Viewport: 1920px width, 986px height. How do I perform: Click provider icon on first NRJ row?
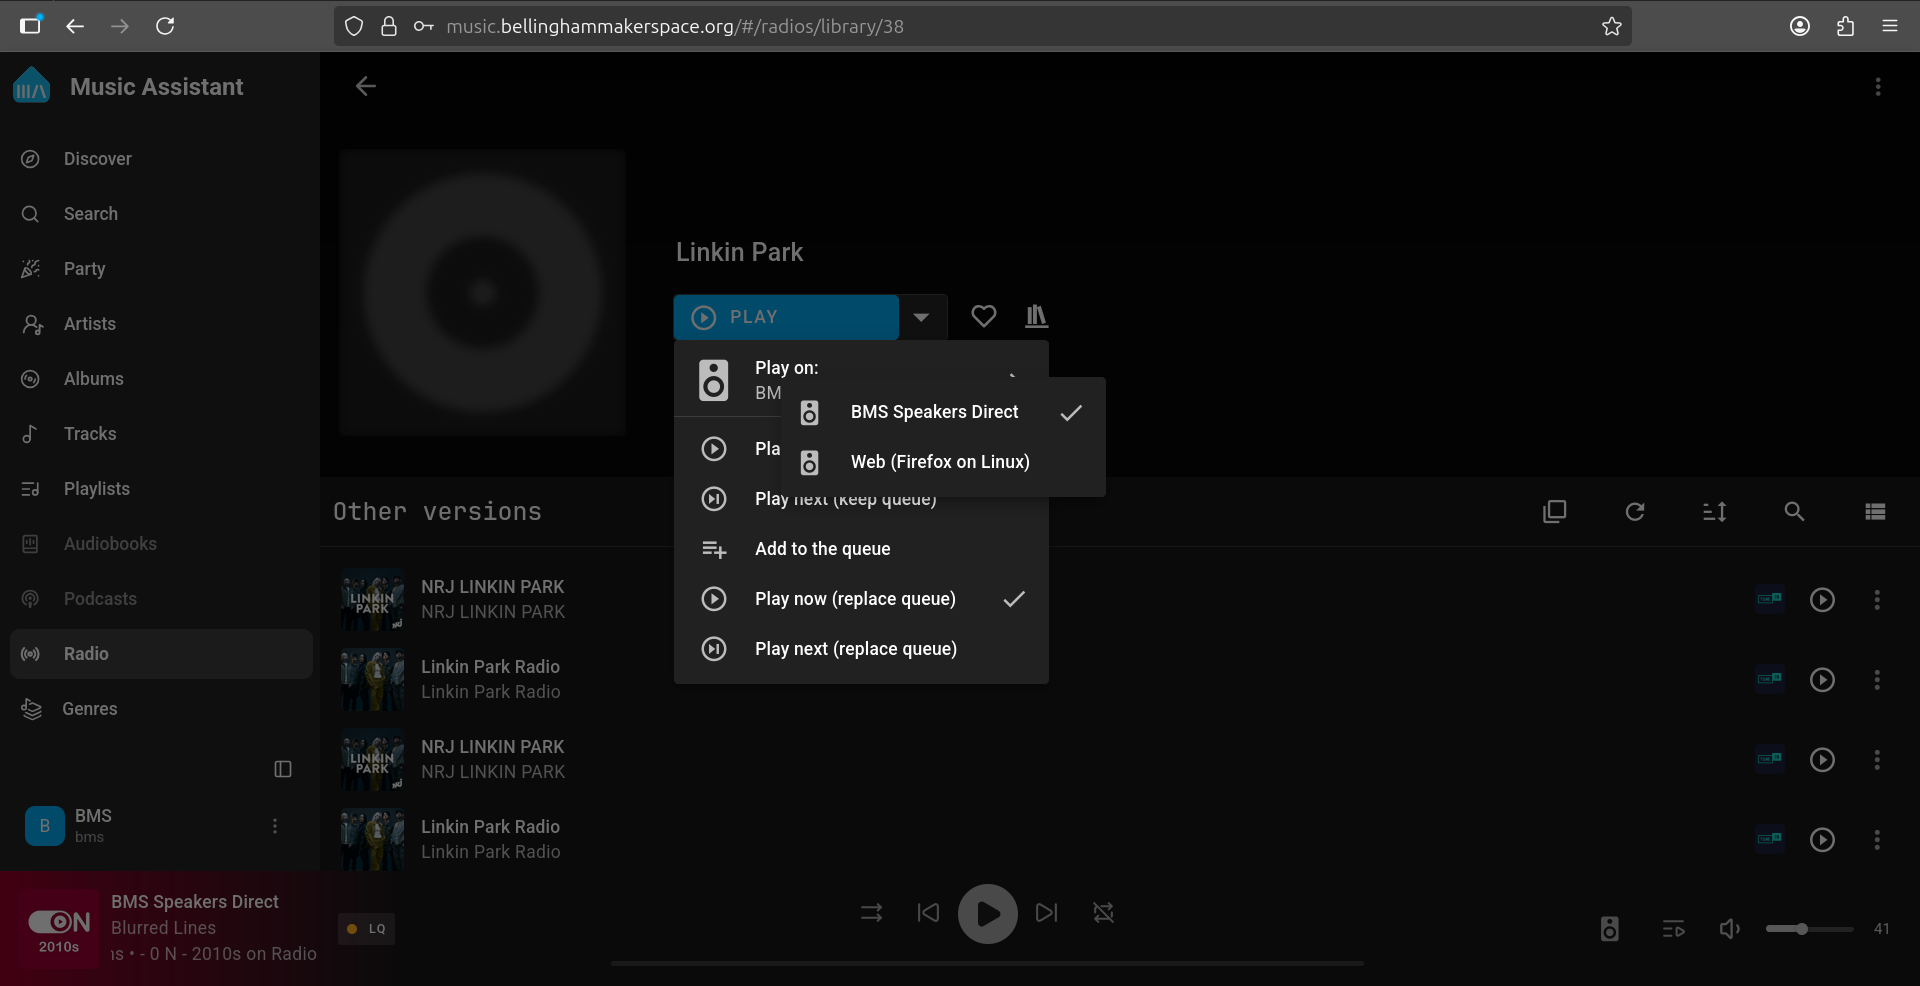point(1769,599)
